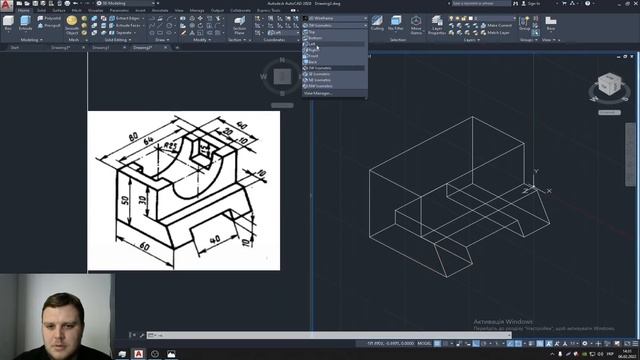Expand the Modify panel
Viewport: 640px width, 360px height.
pyautogui.click(x=201, y=40)
